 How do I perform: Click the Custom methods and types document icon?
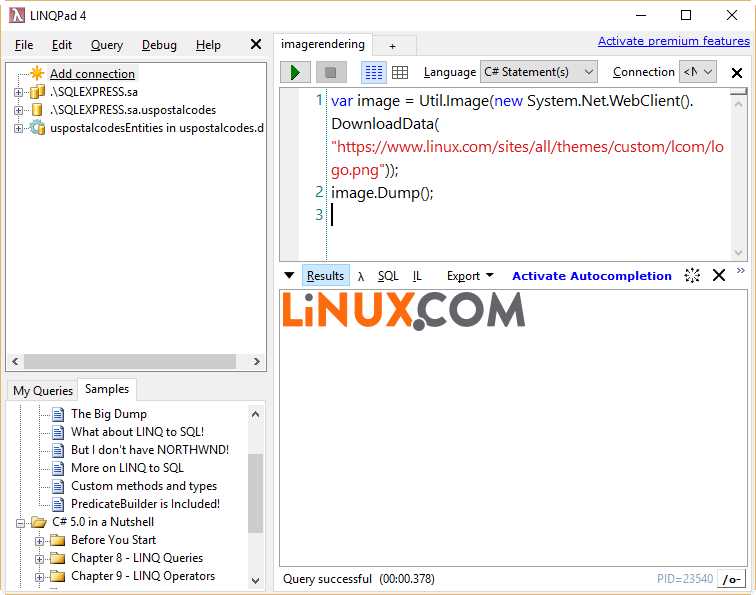(x=58, y=486)
